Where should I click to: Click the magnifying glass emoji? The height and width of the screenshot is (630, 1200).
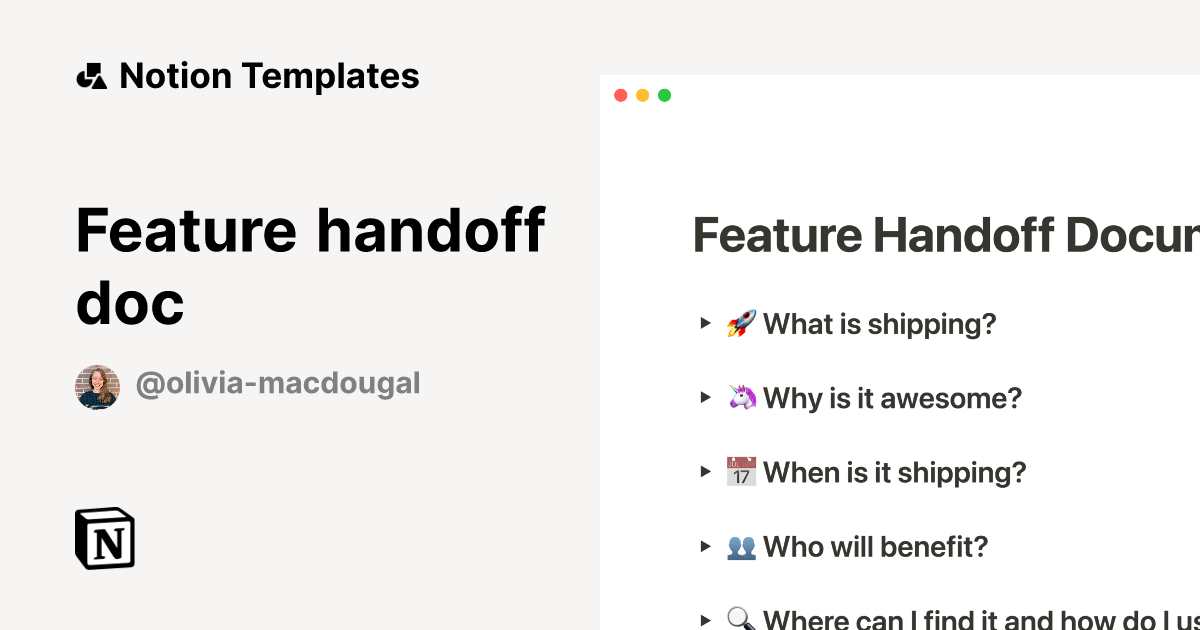click(741, 620)
